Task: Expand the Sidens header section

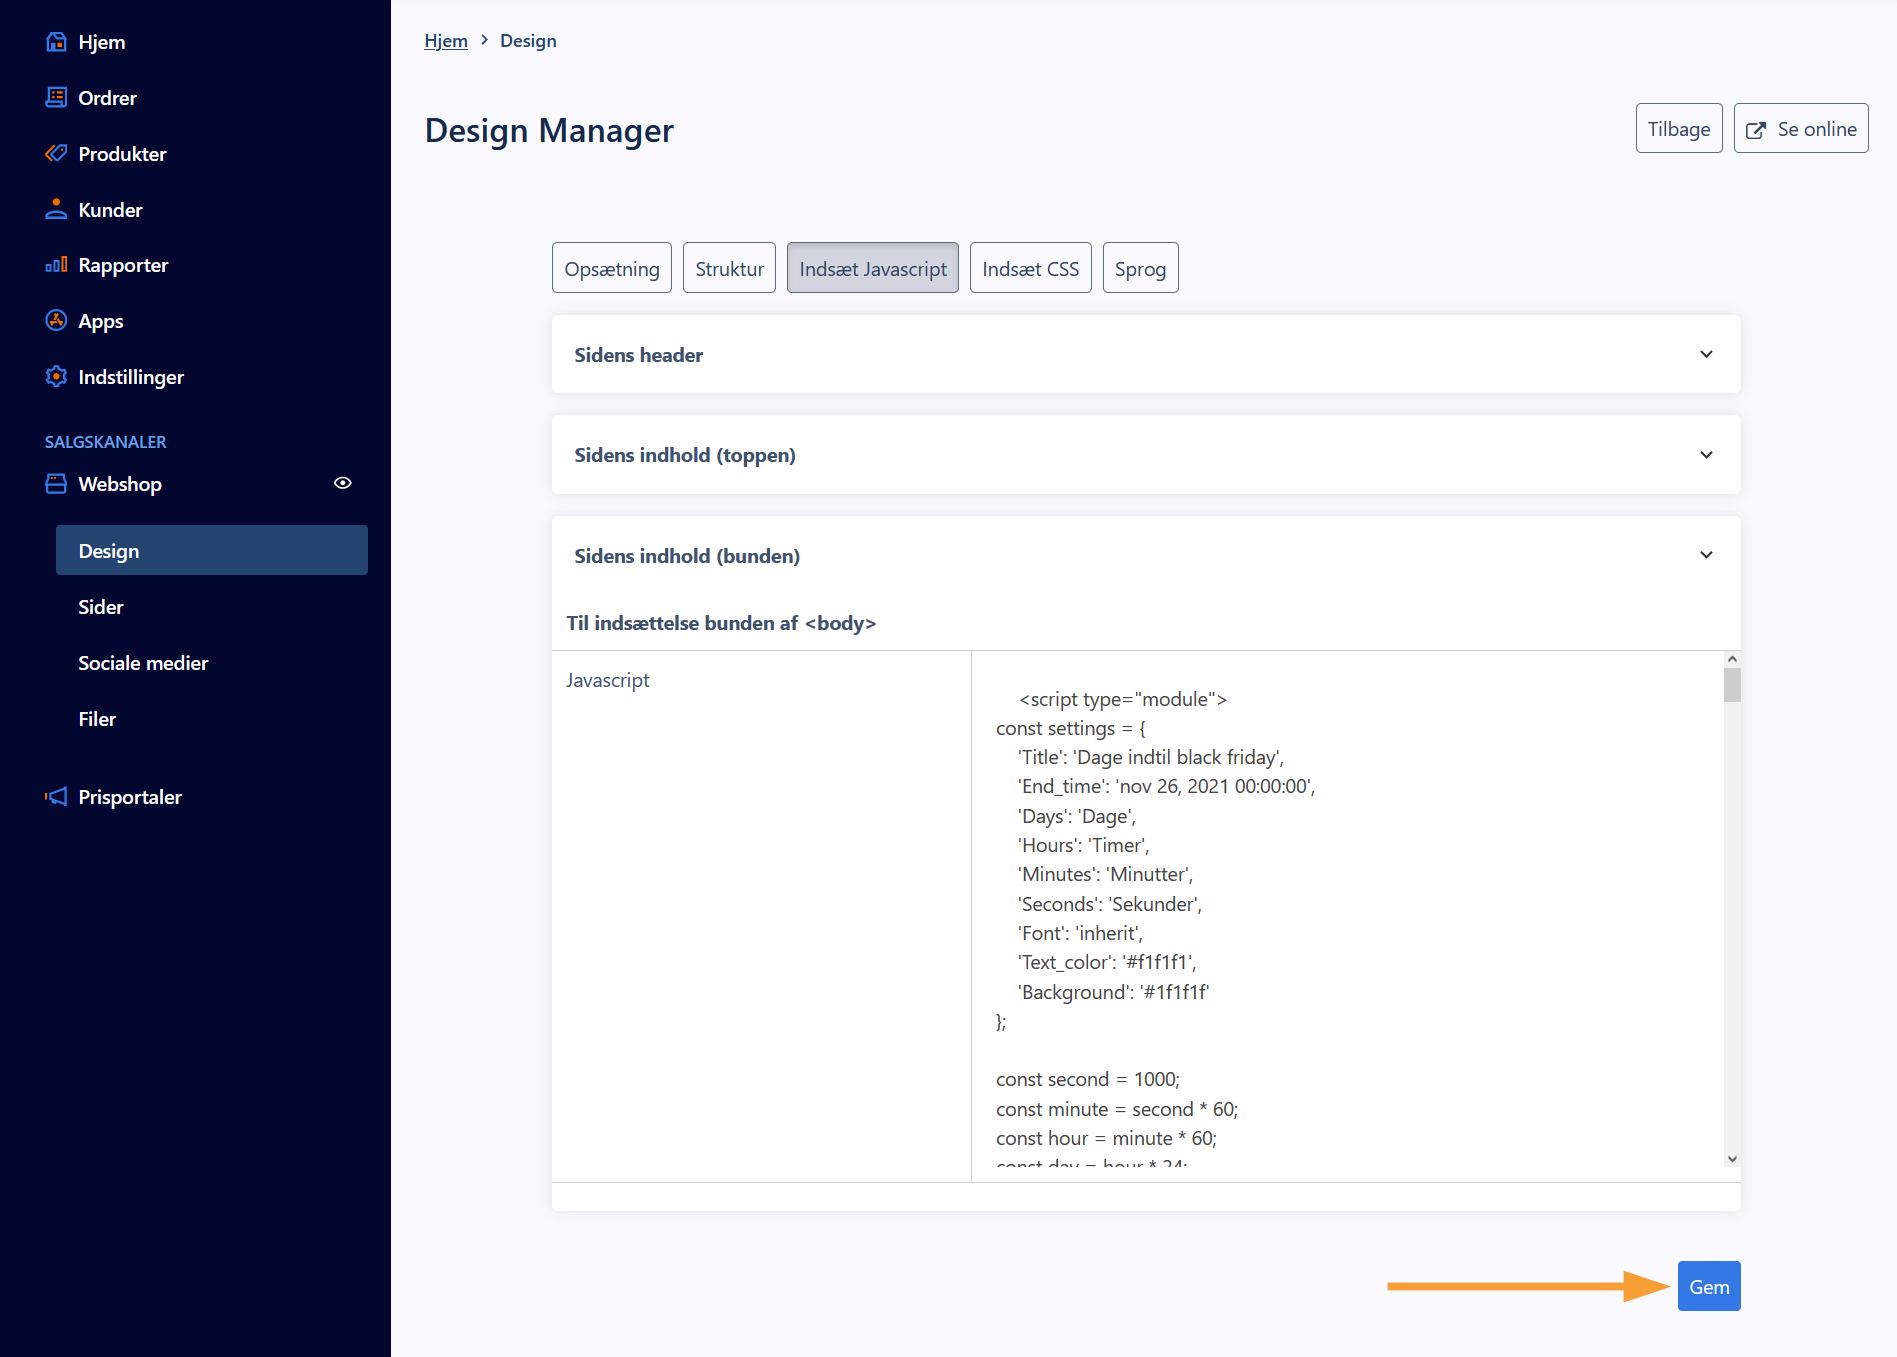Action: pos(1706,355)
